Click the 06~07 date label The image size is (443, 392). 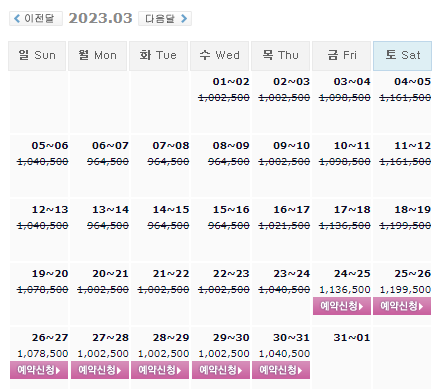tap(110, 146)
